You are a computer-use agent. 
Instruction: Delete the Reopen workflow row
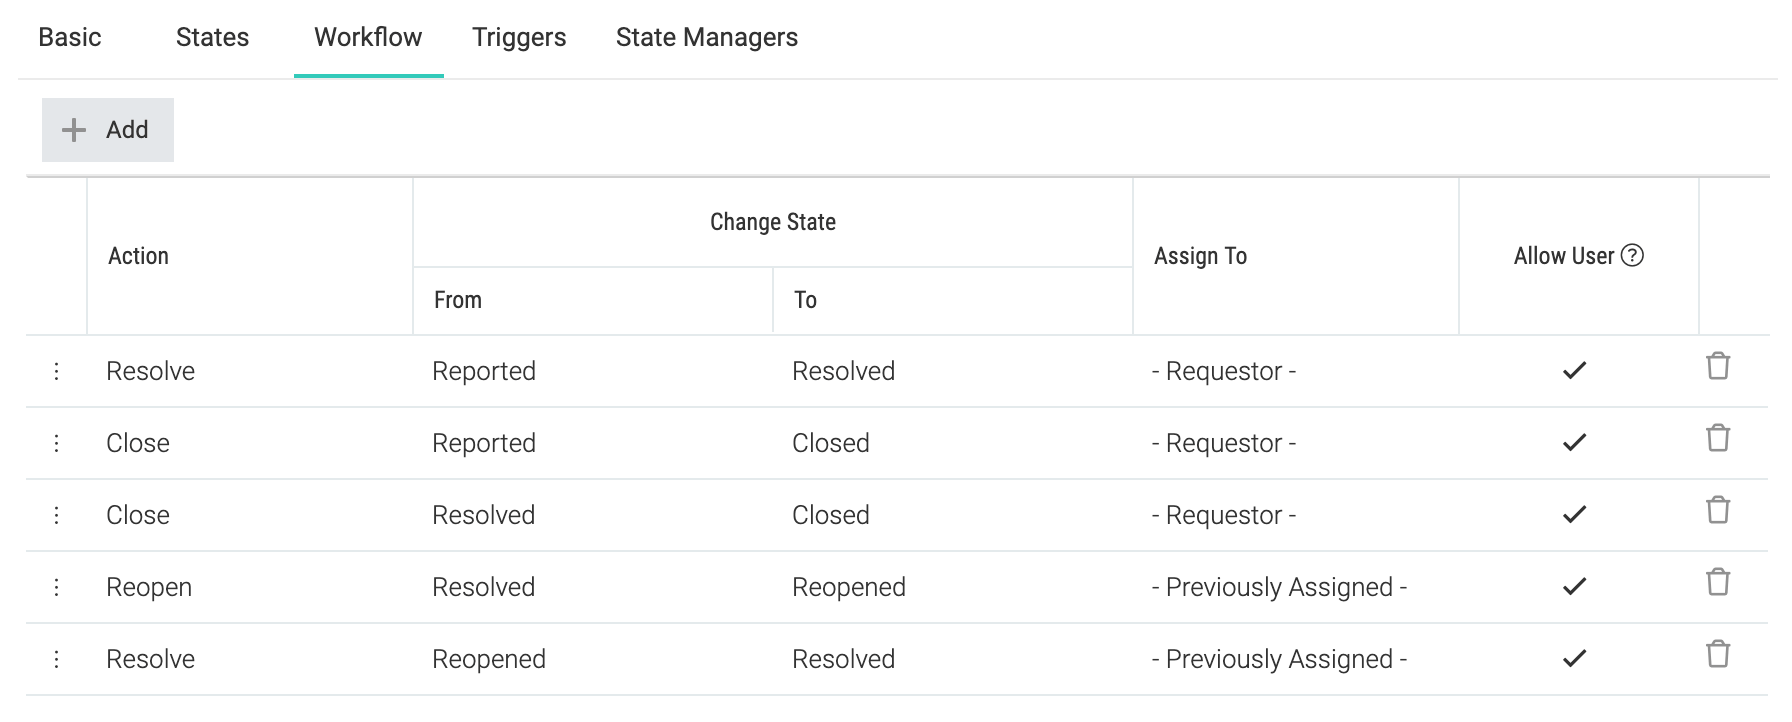tap(1717, 583)
